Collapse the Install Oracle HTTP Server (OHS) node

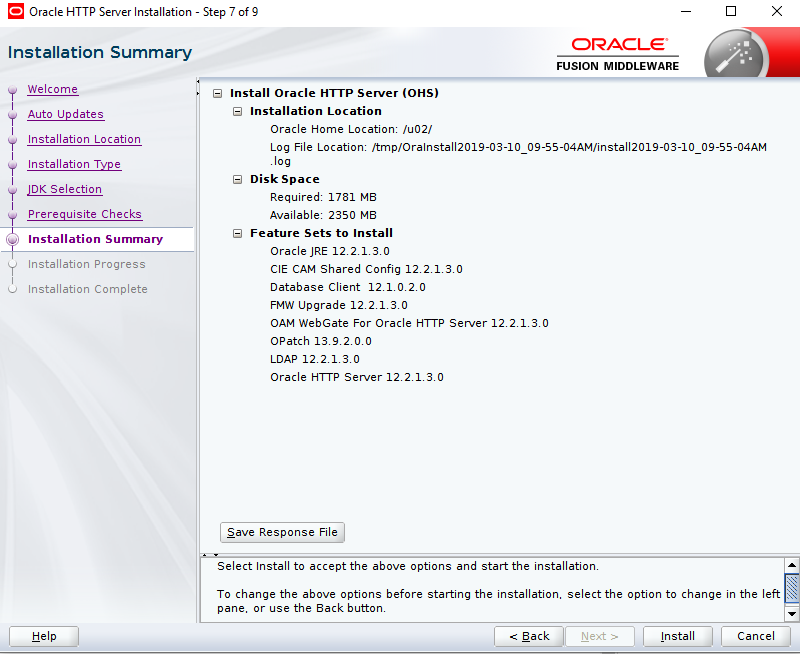(x=217, y=92)
